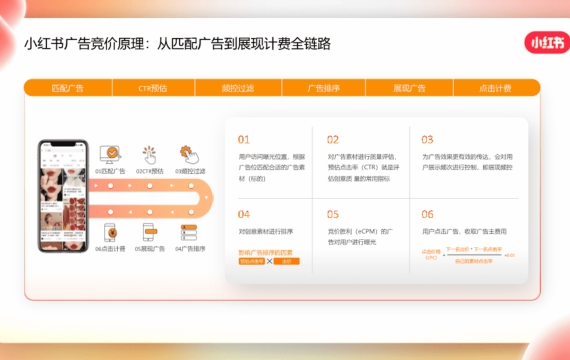Screen dimensions: 570x360
Task: Click the CTR description paragraph under 02
Action: point(364,168)
